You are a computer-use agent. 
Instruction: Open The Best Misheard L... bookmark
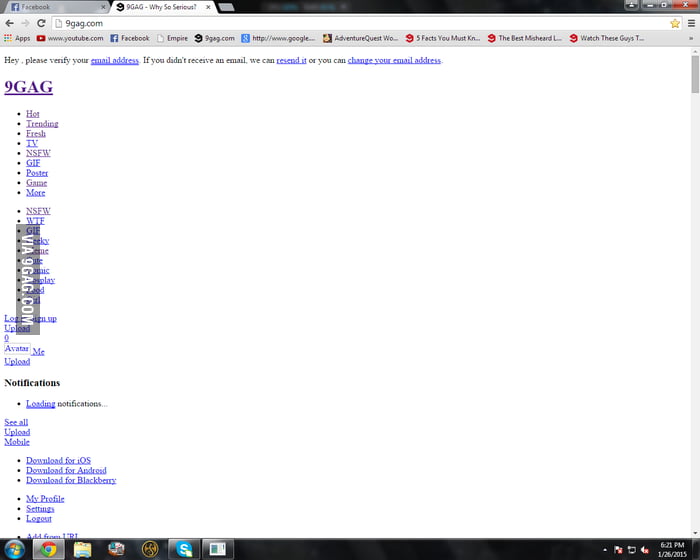525,38
